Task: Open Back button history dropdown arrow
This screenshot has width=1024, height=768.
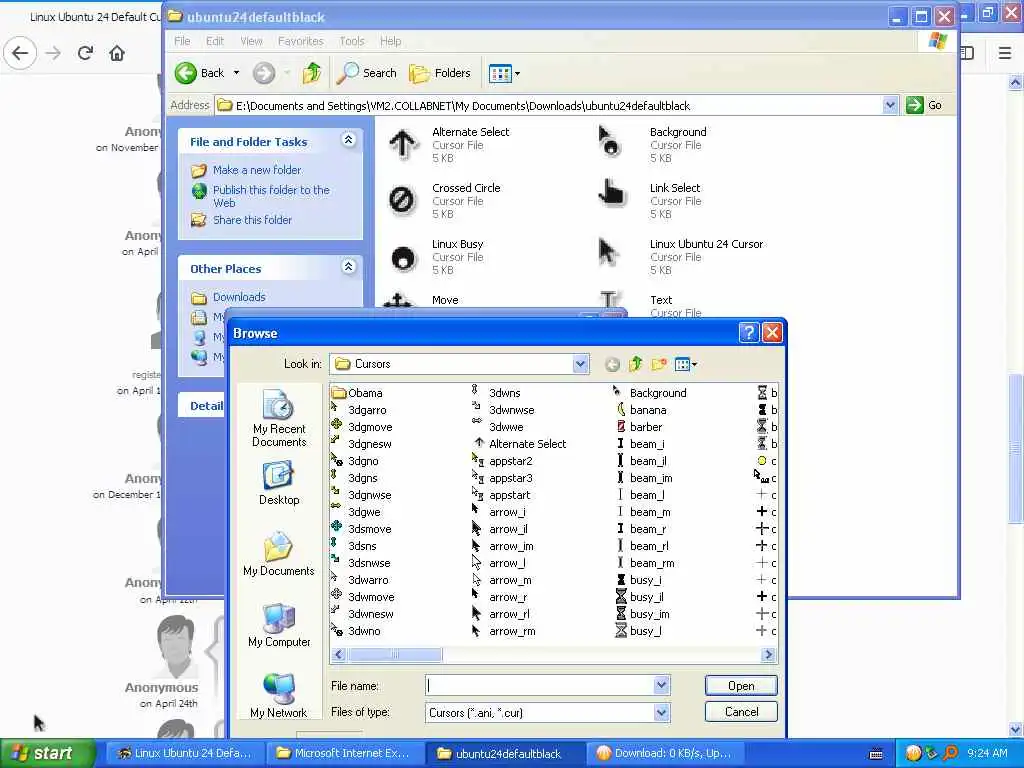Action: [236, 73]
